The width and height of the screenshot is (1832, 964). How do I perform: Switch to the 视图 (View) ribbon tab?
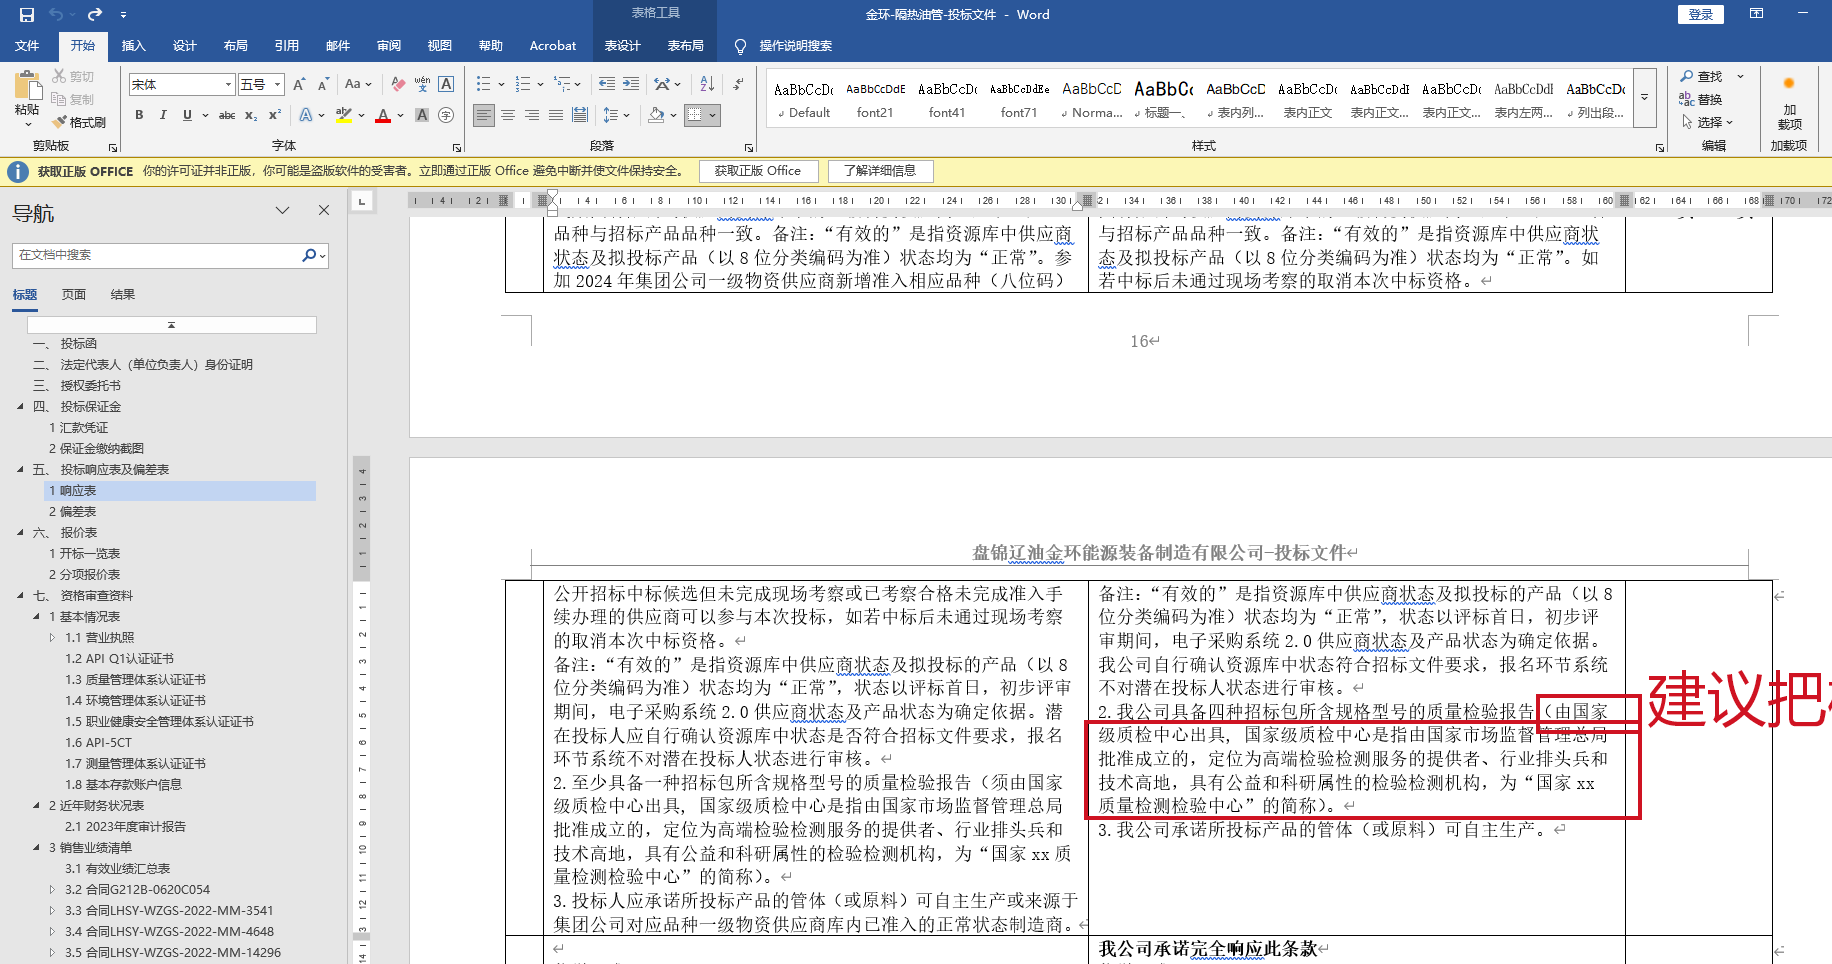click(x=440, y=46)
